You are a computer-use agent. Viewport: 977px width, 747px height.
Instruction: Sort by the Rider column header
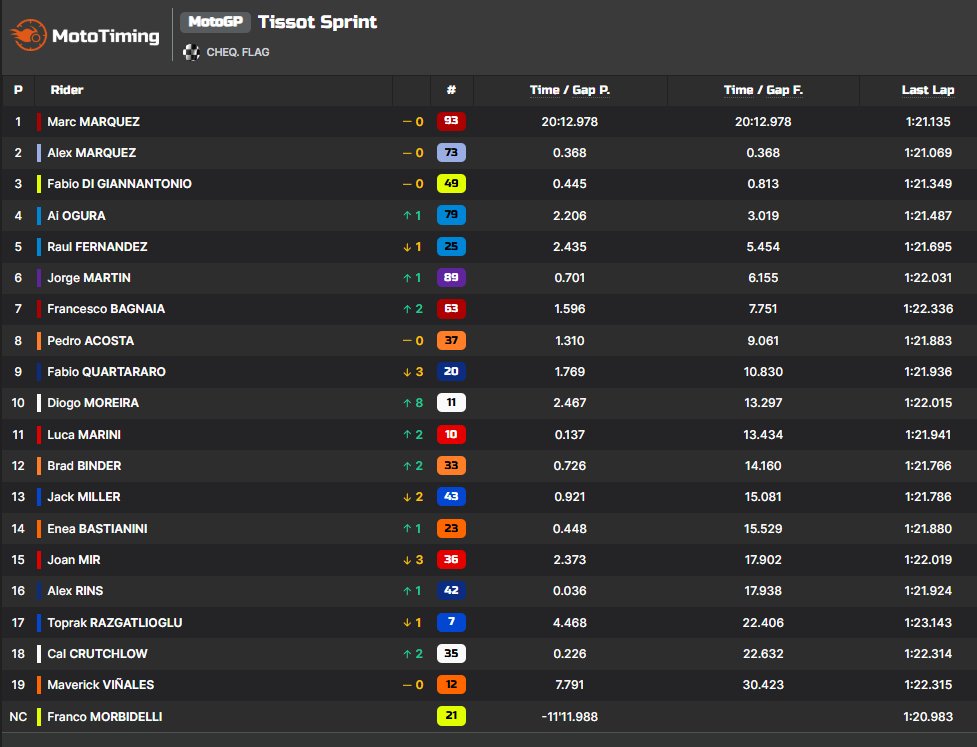tap(67, 90)
